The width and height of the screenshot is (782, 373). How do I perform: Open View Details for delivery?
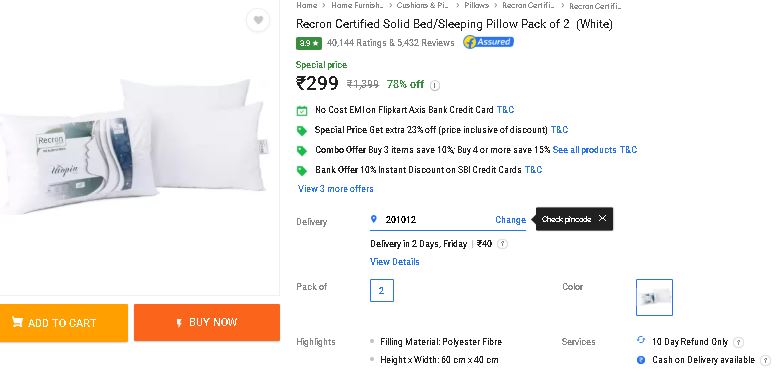(394, 262)
